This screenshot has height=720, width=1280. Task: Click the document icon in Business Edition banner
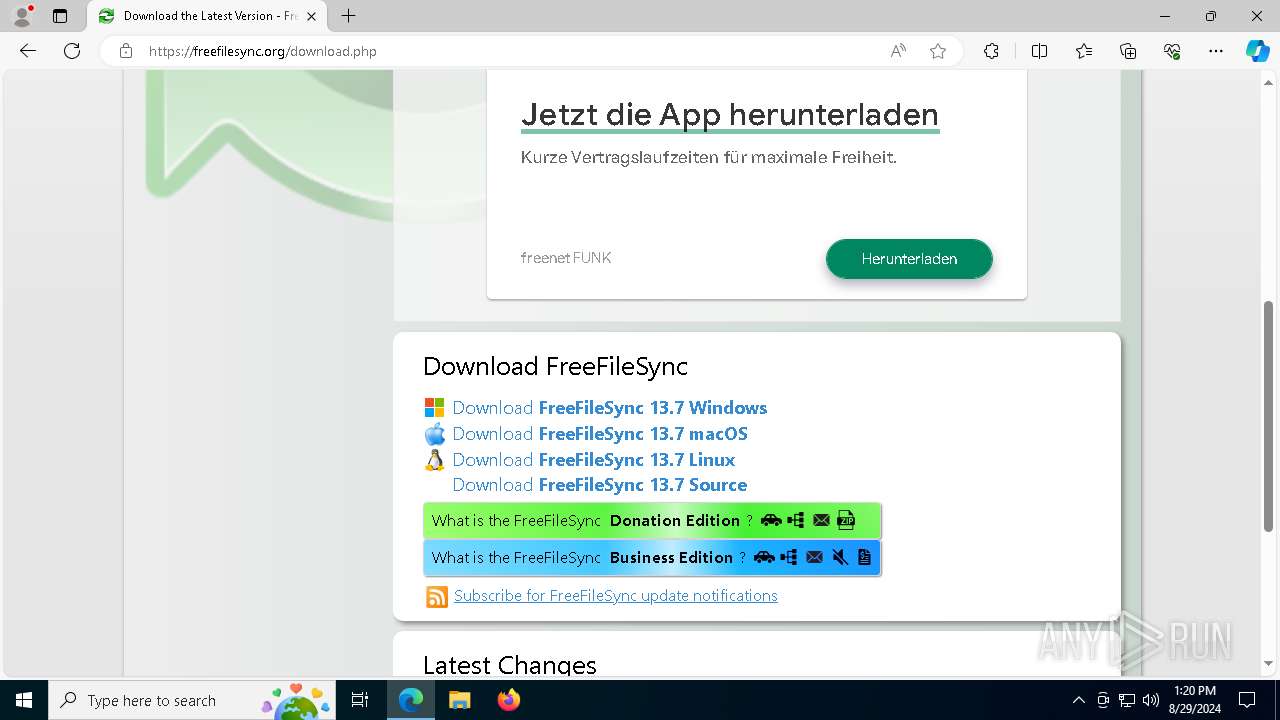tap(864, 557)
